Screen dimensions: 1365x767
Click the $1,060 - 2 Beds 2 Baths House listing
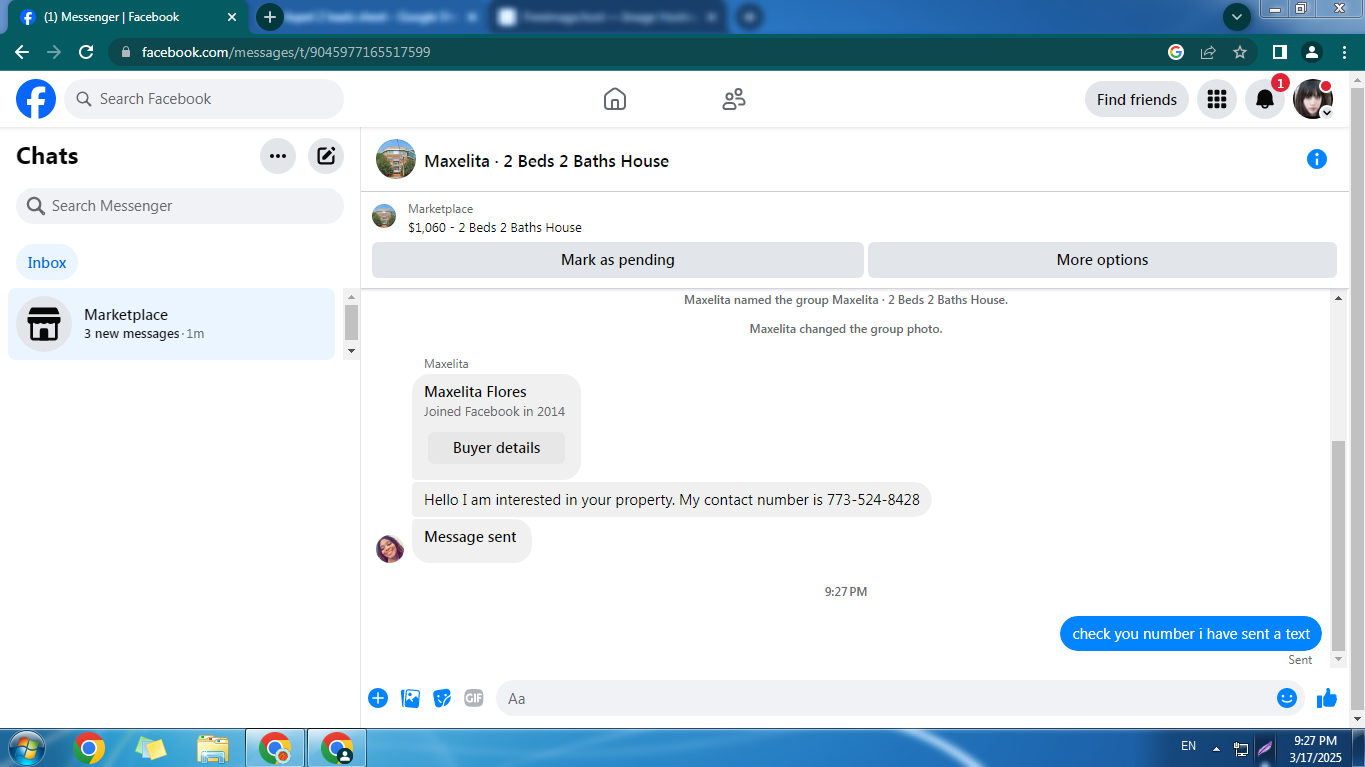point(495,227)
